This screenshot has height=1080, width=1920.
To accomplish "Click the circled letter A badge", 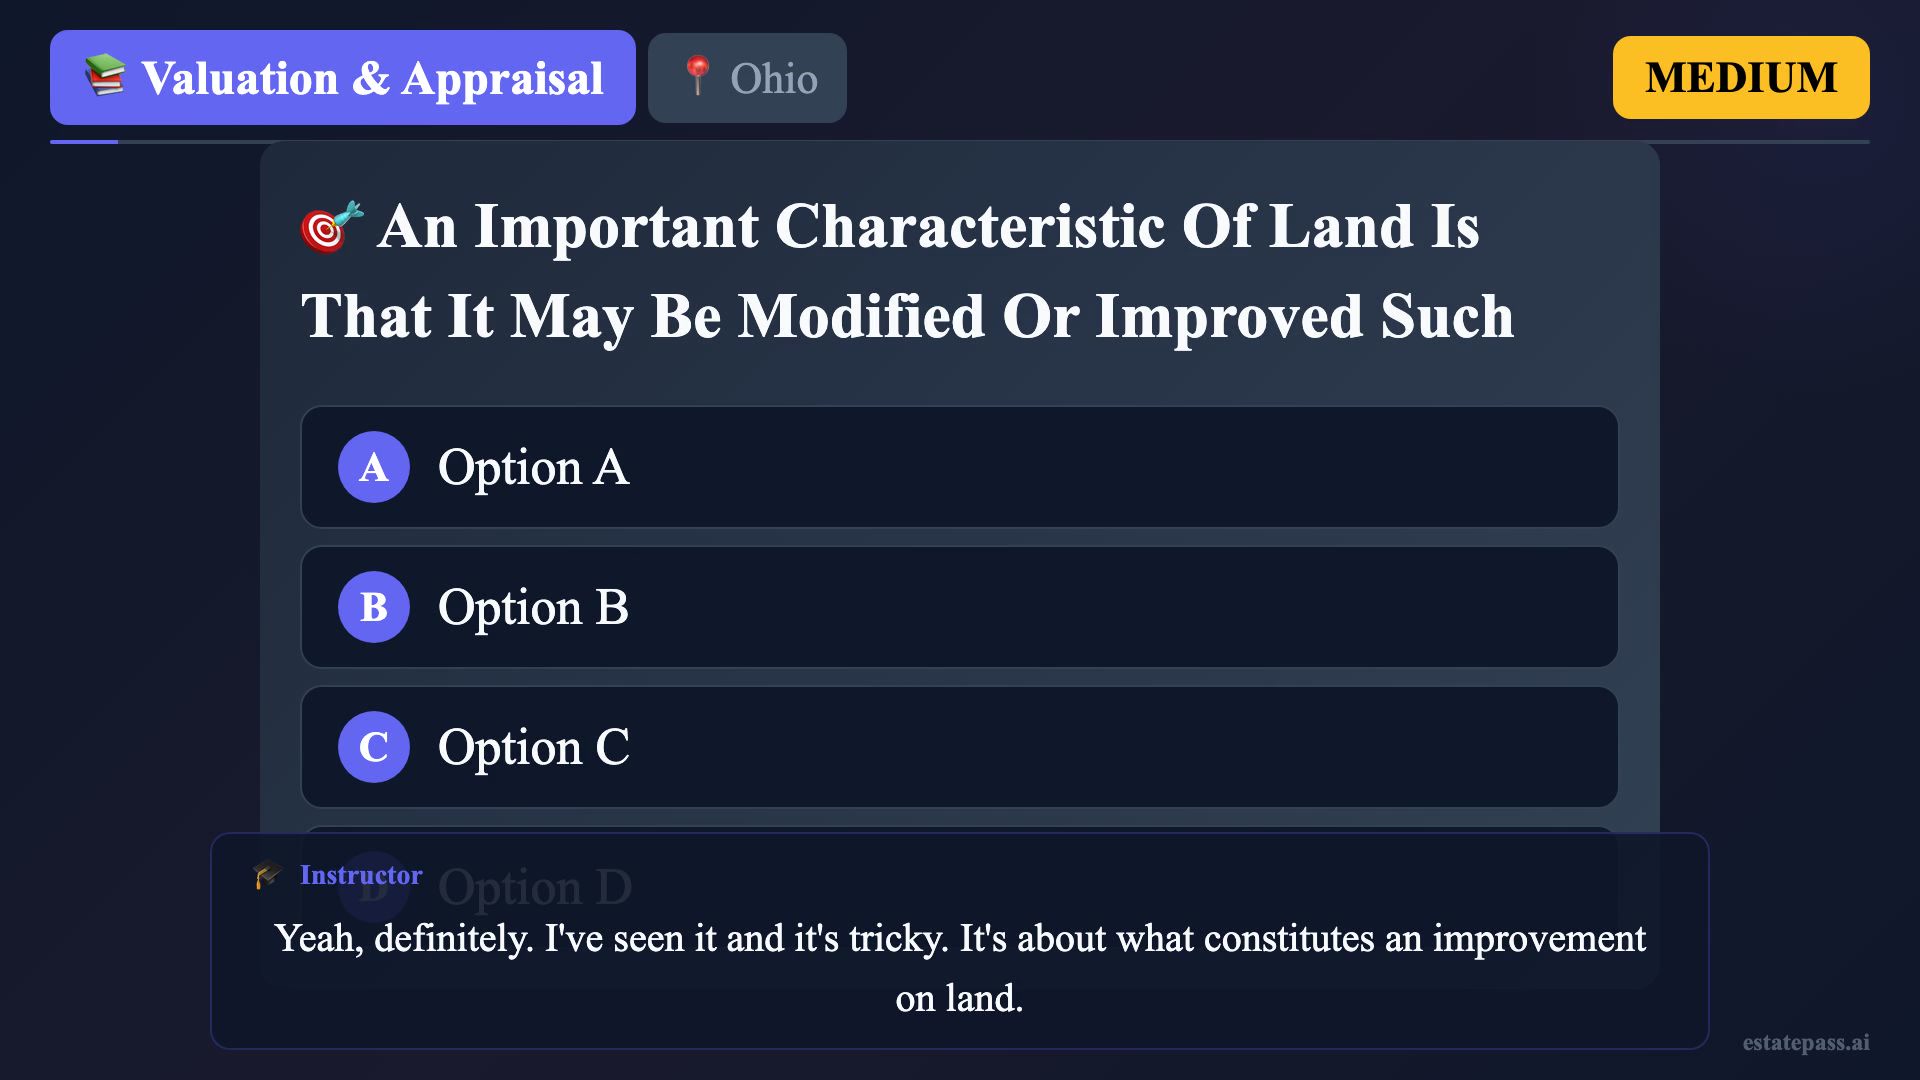I will point(373,467).
